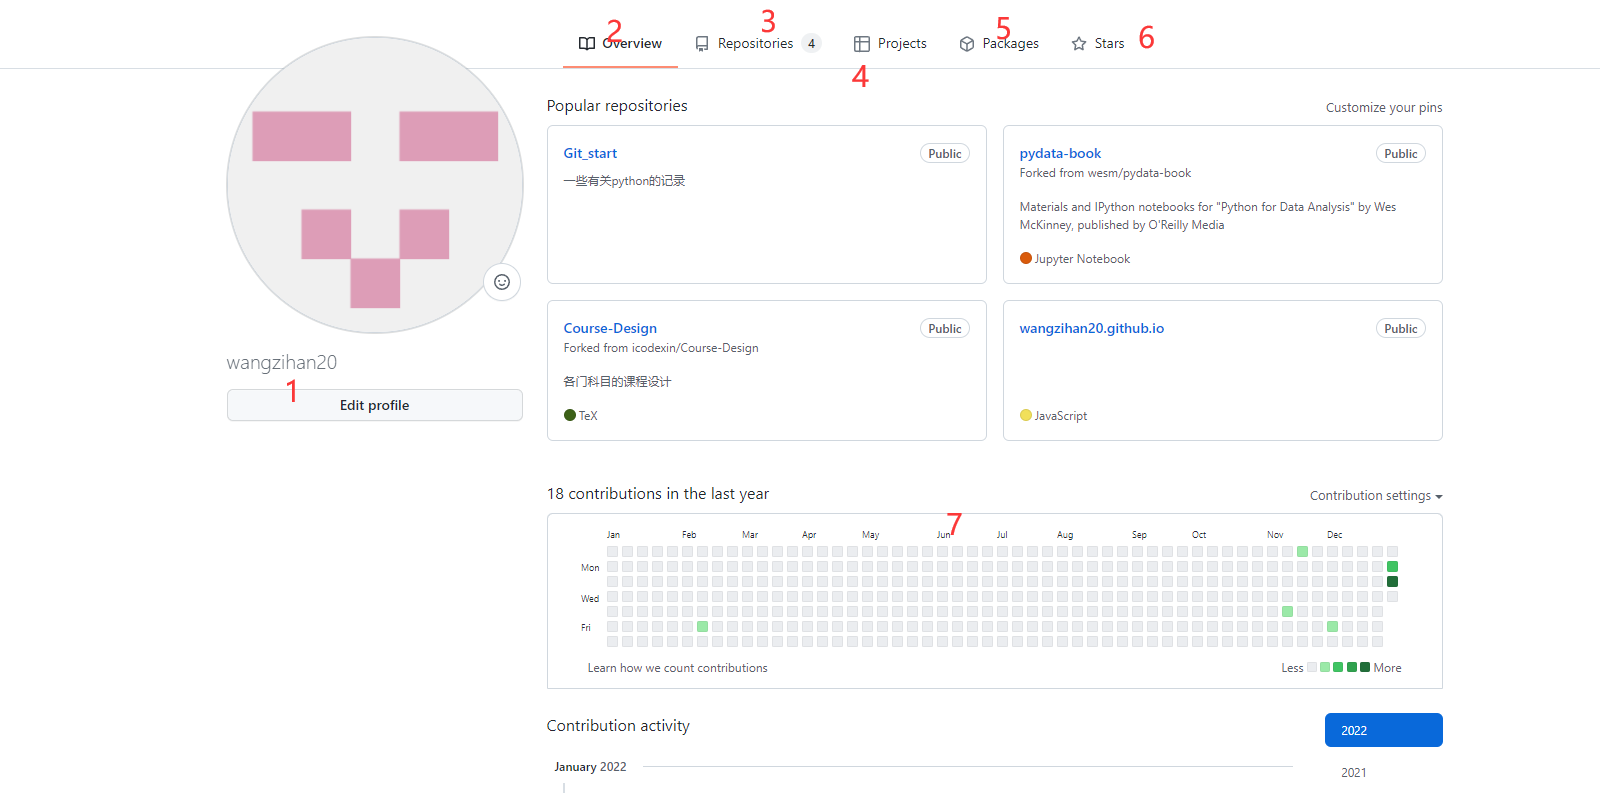
Task: Click the Jupyter Notebook language dot
Action: click(1026, 258)
